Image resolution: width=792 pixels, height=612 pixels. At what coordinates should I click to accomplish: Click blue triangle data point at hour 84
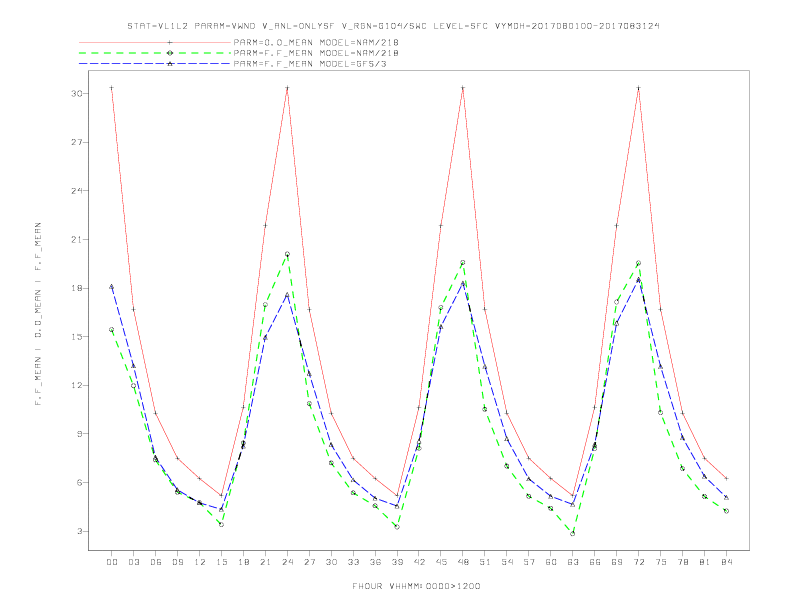[x=726, y=497]
